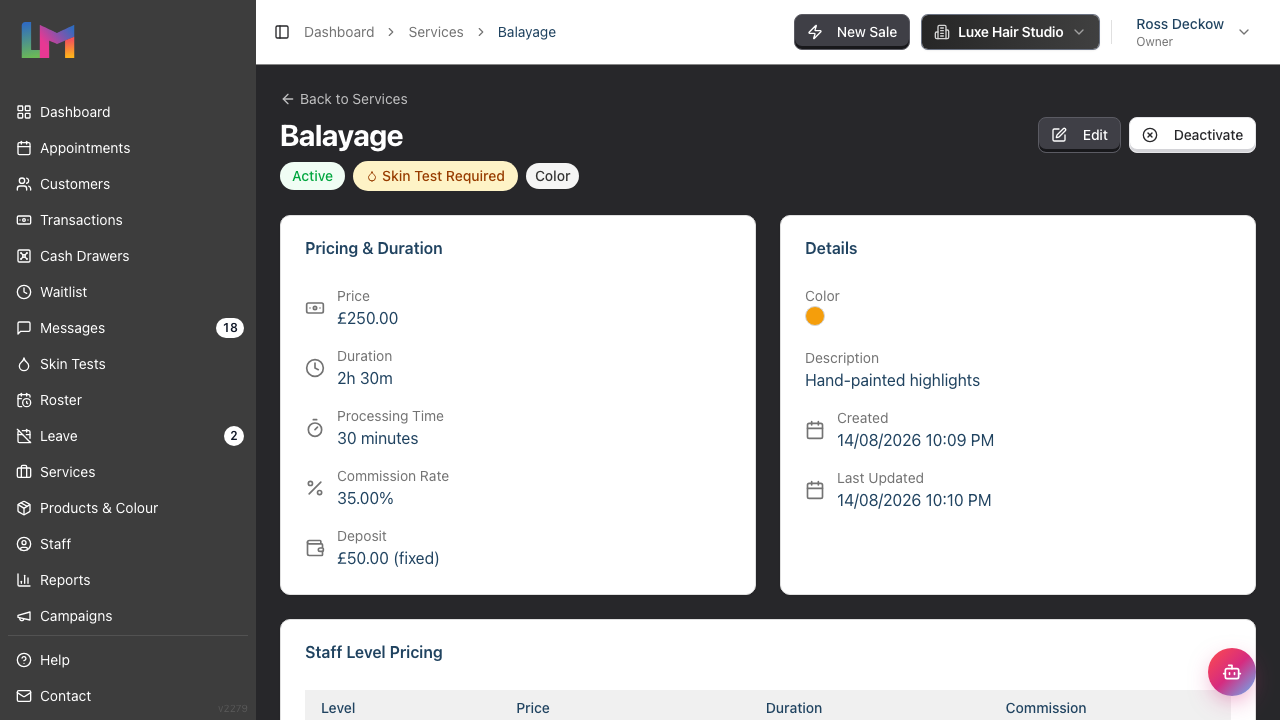Click the 2h 30m duration value

[x=365, y=378]
